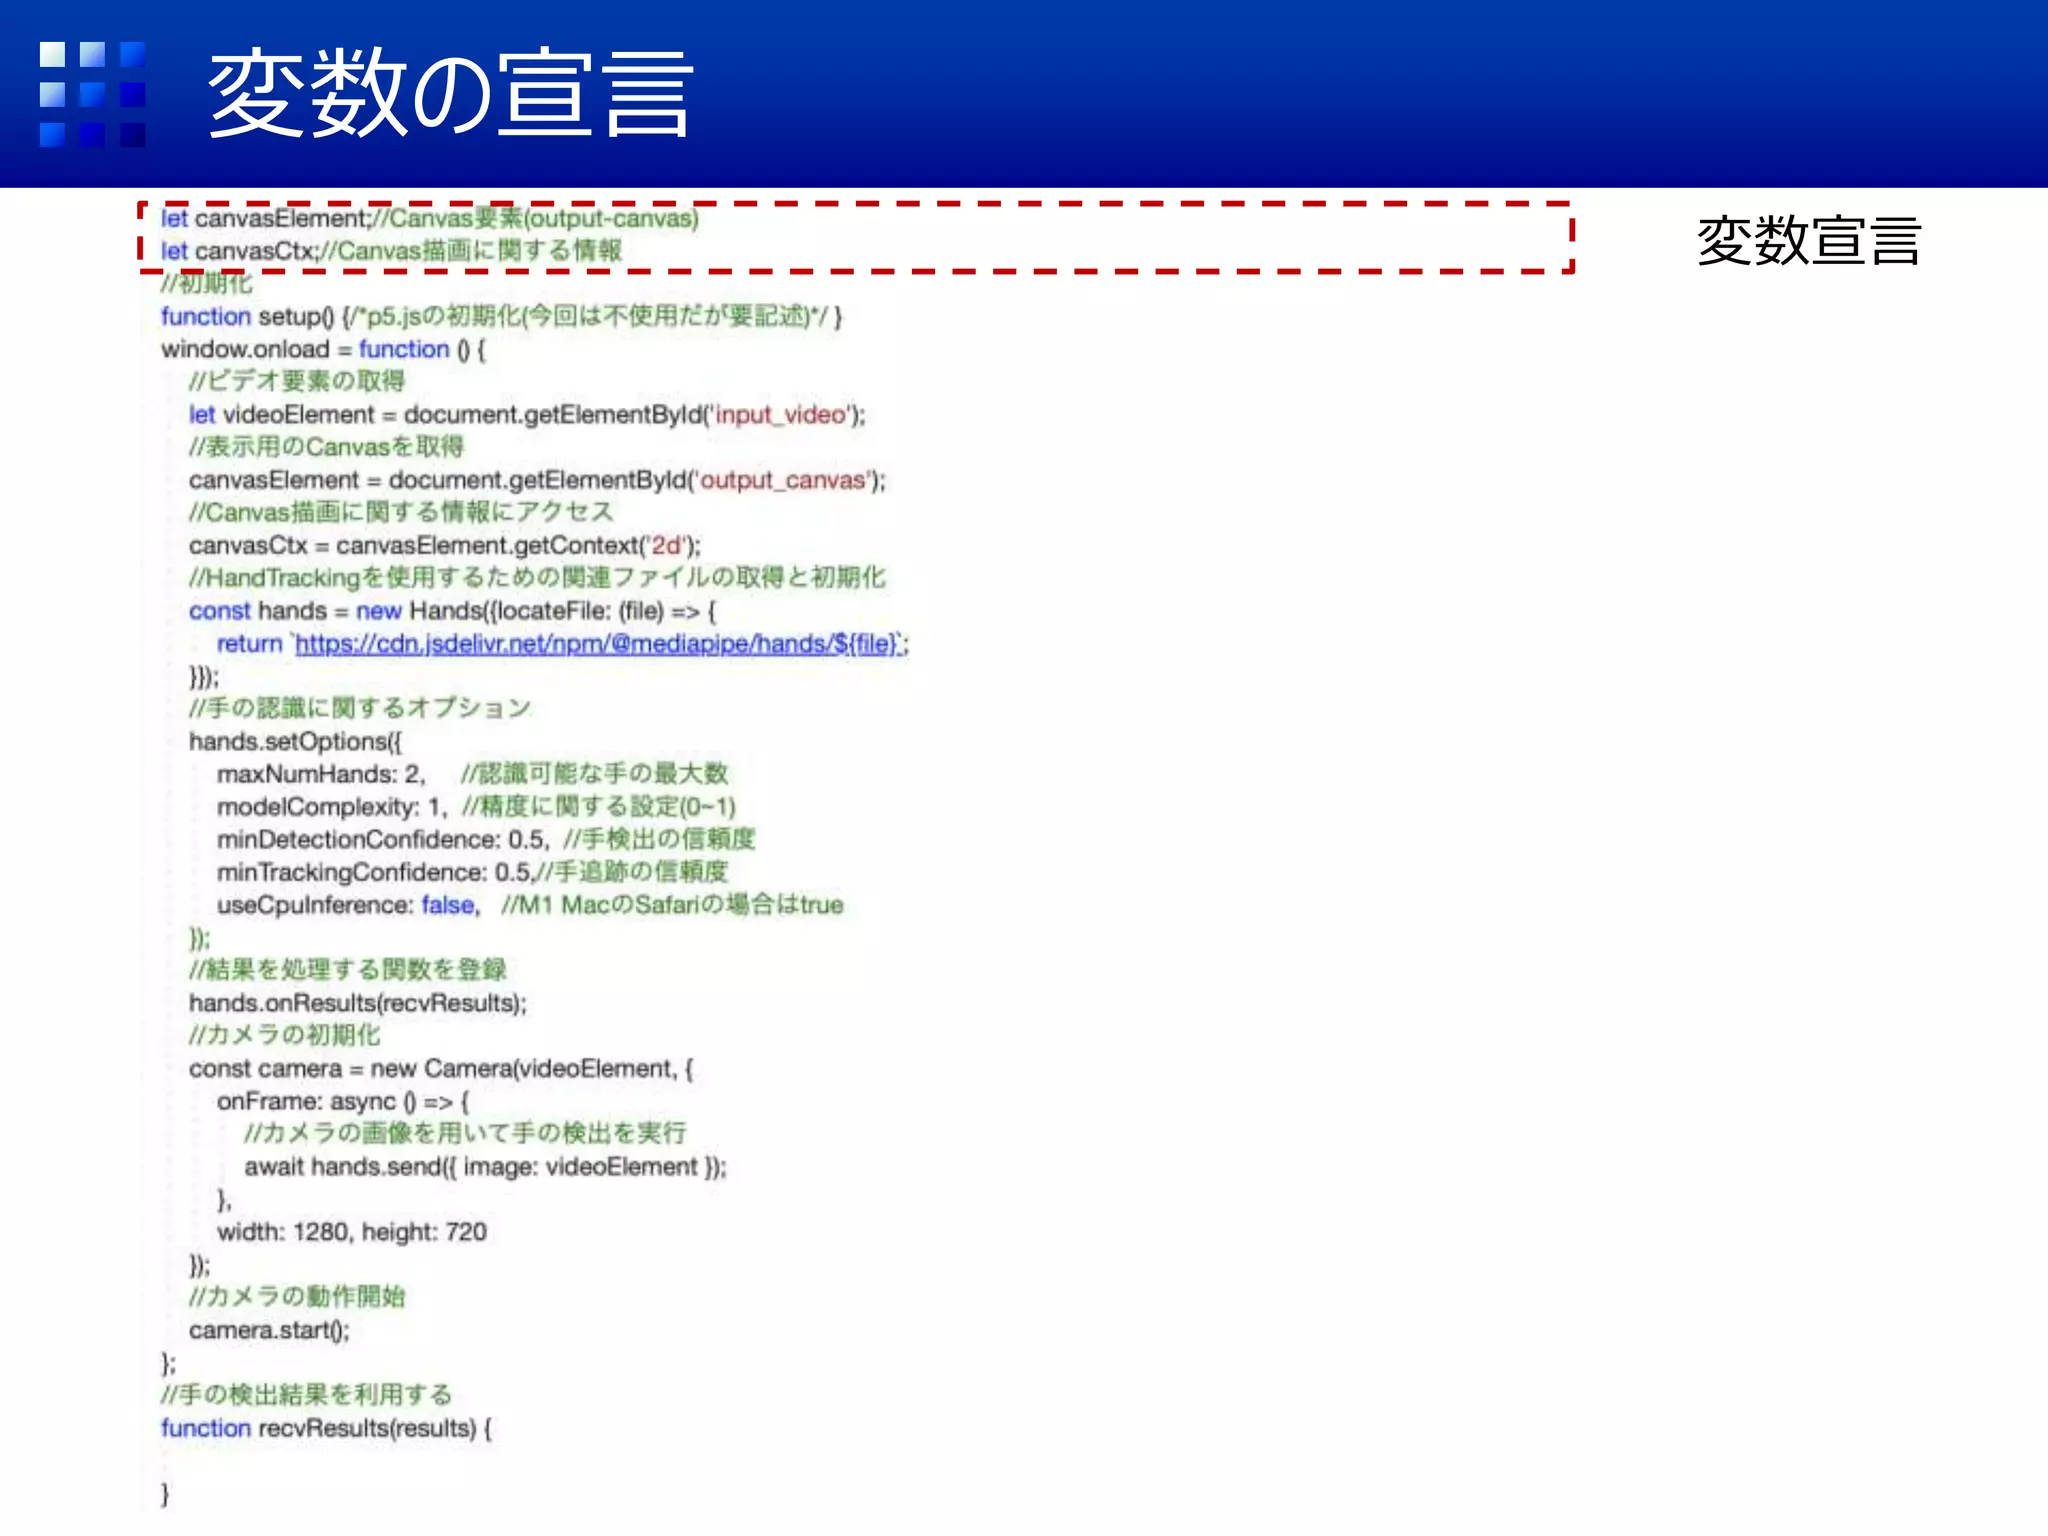Select the comment //ビデオ要素の取得
Screen dimensions: 2048x1536
tap(297, 381)
